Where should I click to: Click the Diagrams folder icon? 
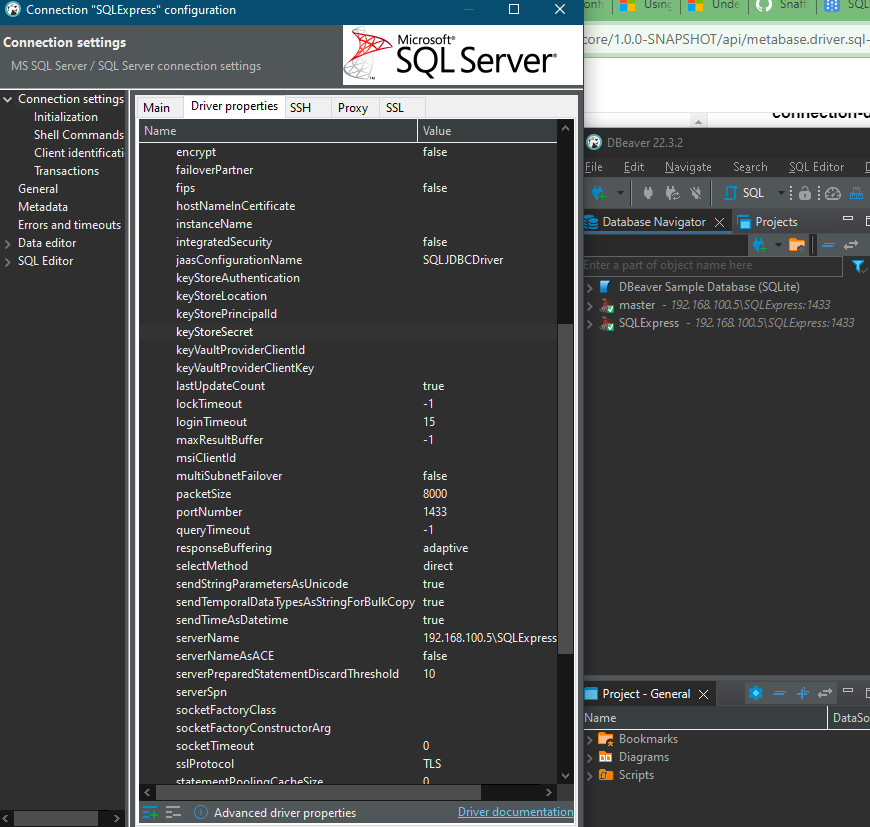(605, 757)
